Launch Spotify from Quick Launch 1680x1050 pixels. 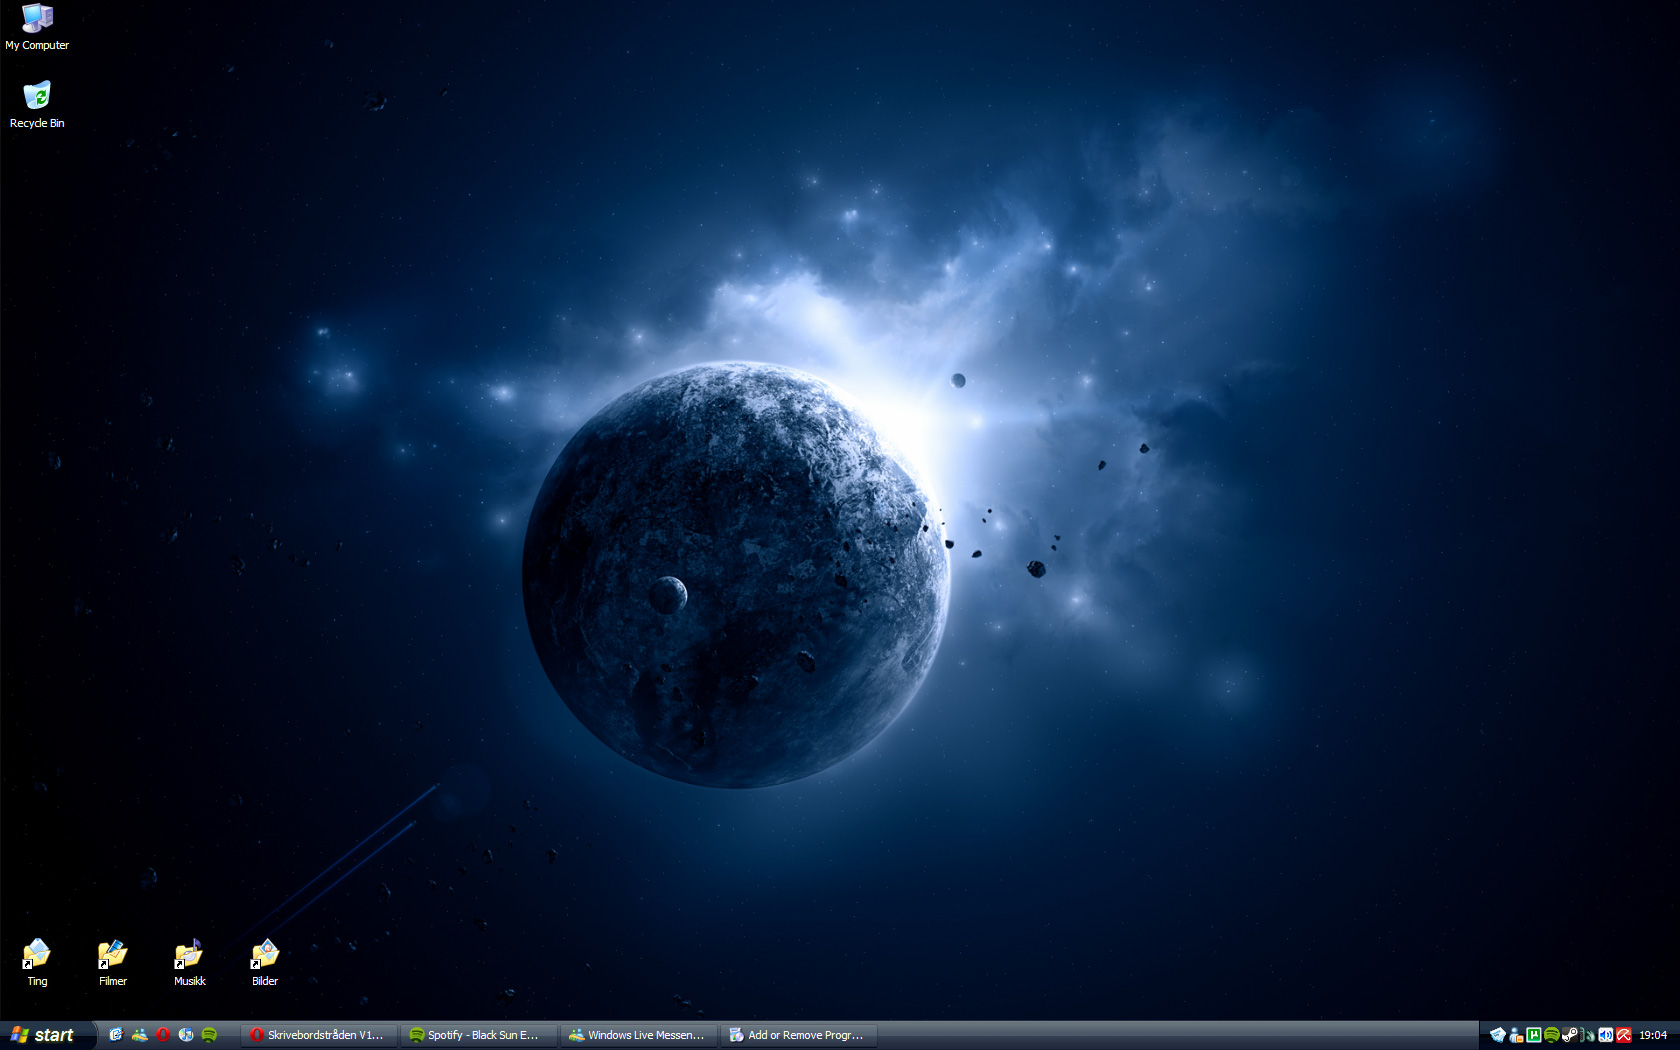click(x=209, y=1035)
